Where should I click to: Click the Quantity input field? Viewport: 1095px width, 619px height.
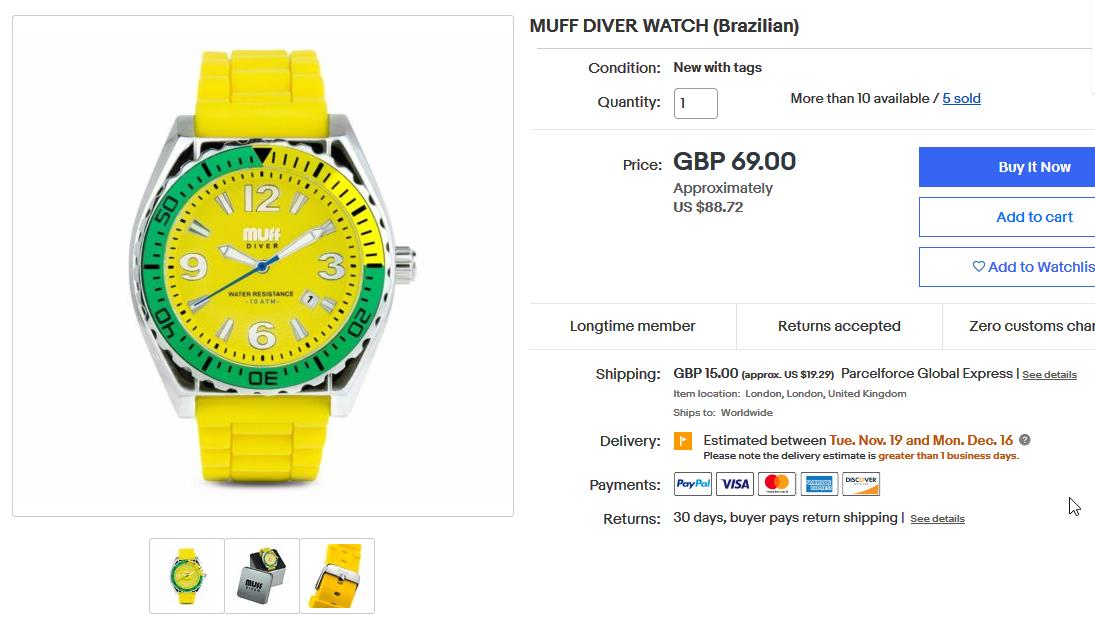click(x=696, y=103)
